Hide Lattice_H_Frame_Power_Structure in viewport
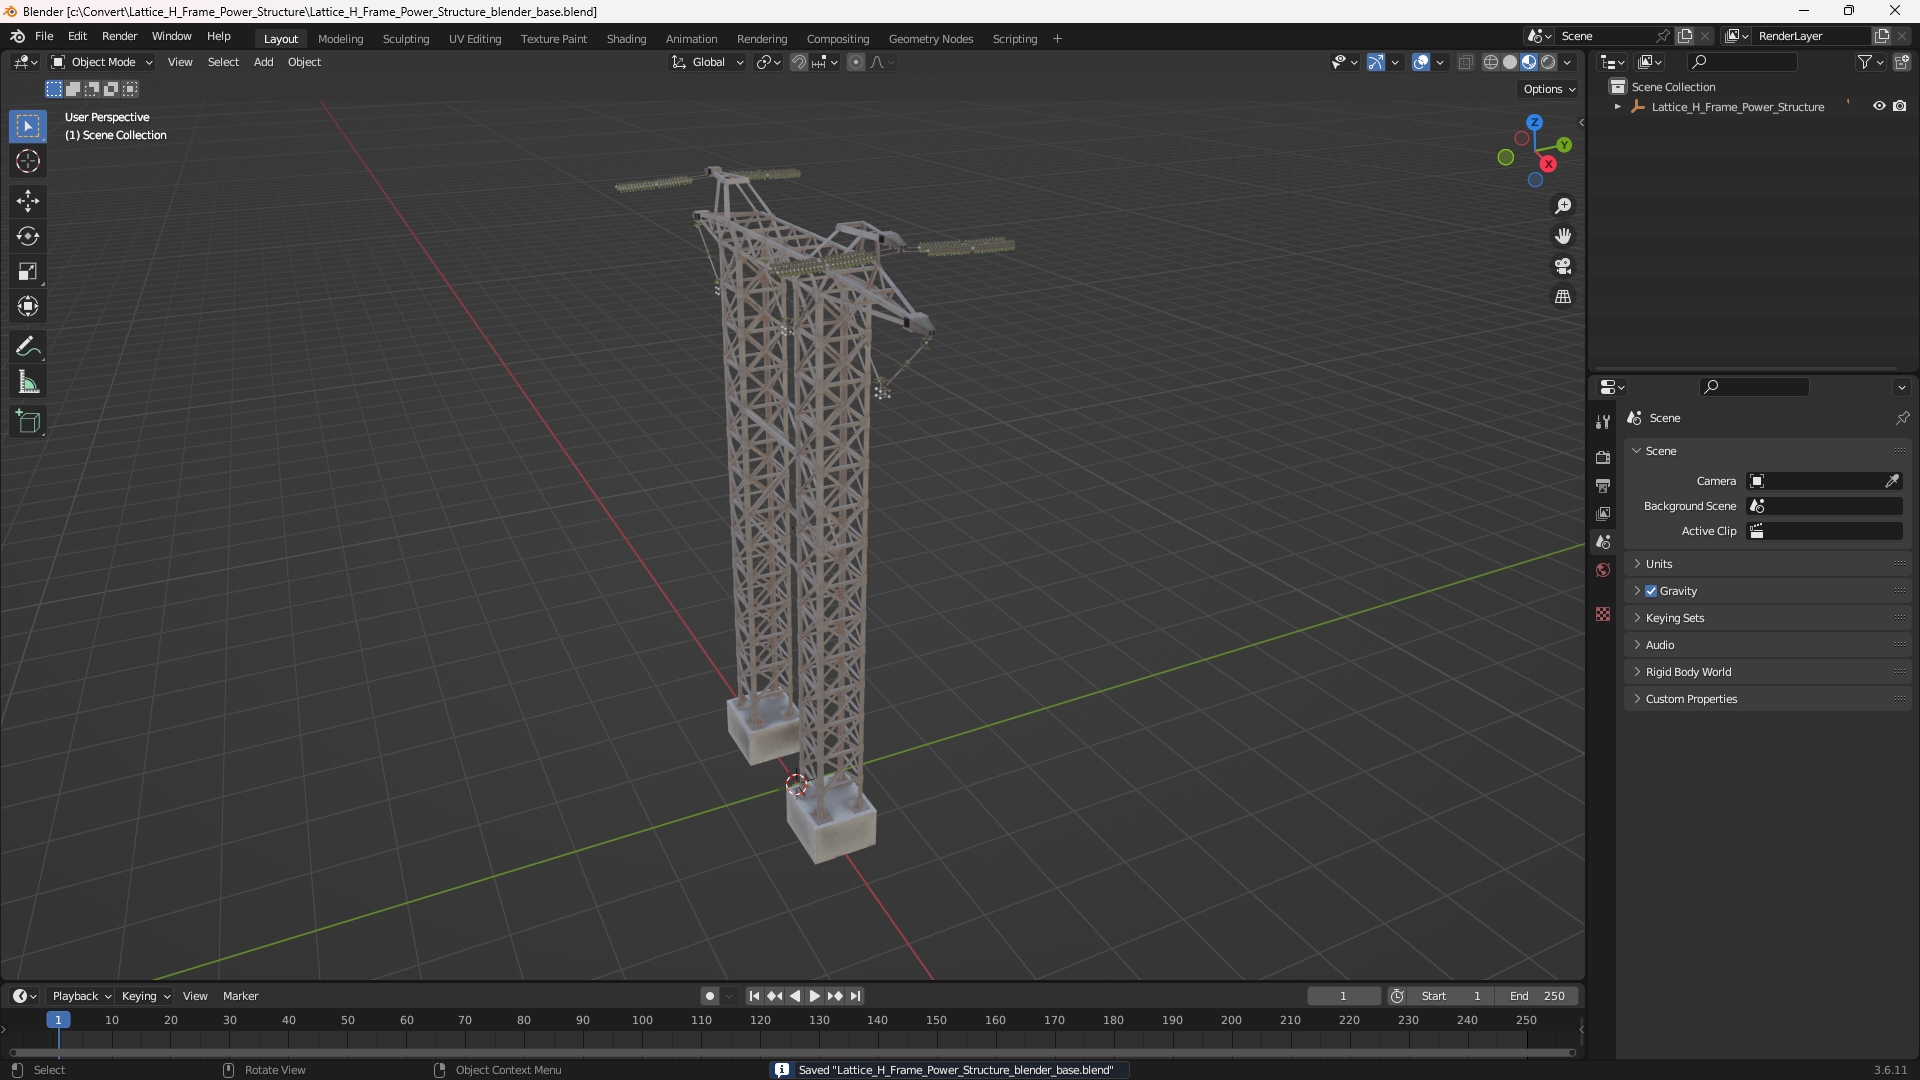The width and height of the screenshot is (1920, 1080). (1879, 106)
